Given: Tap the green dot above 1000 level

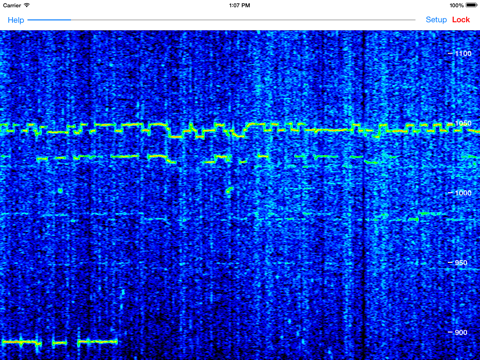Looking at the screenshot, I should [x=229, y=190].
